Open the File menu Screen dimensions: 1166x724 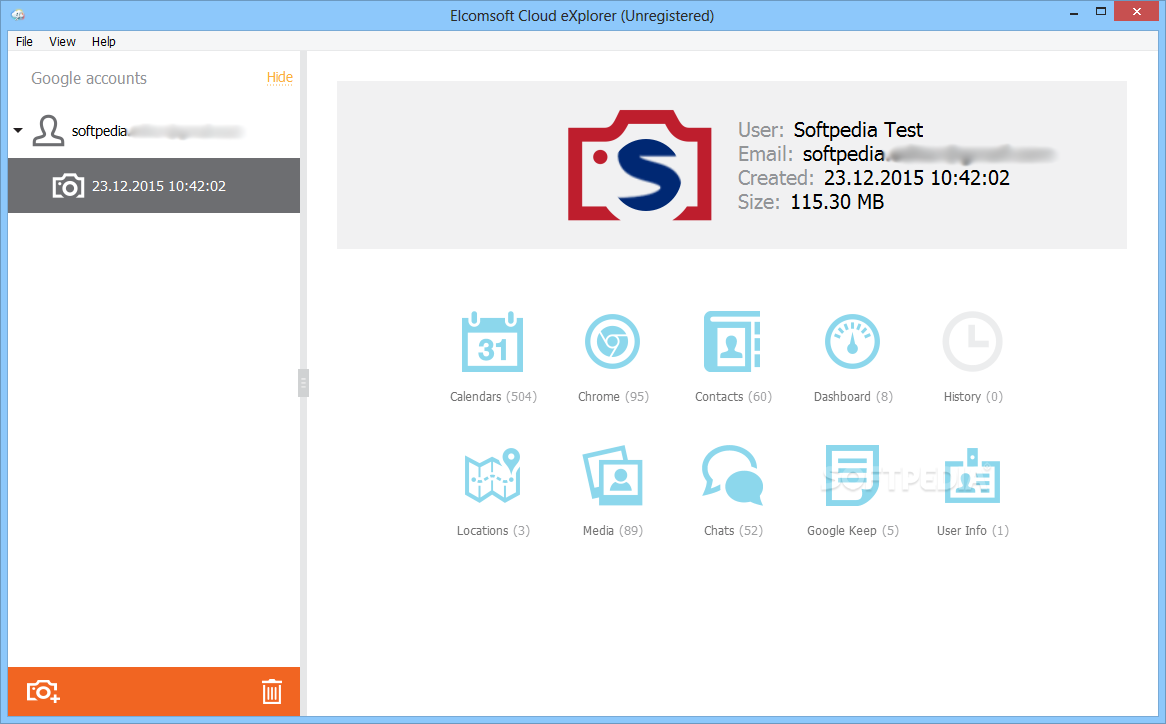click(24, 42)
